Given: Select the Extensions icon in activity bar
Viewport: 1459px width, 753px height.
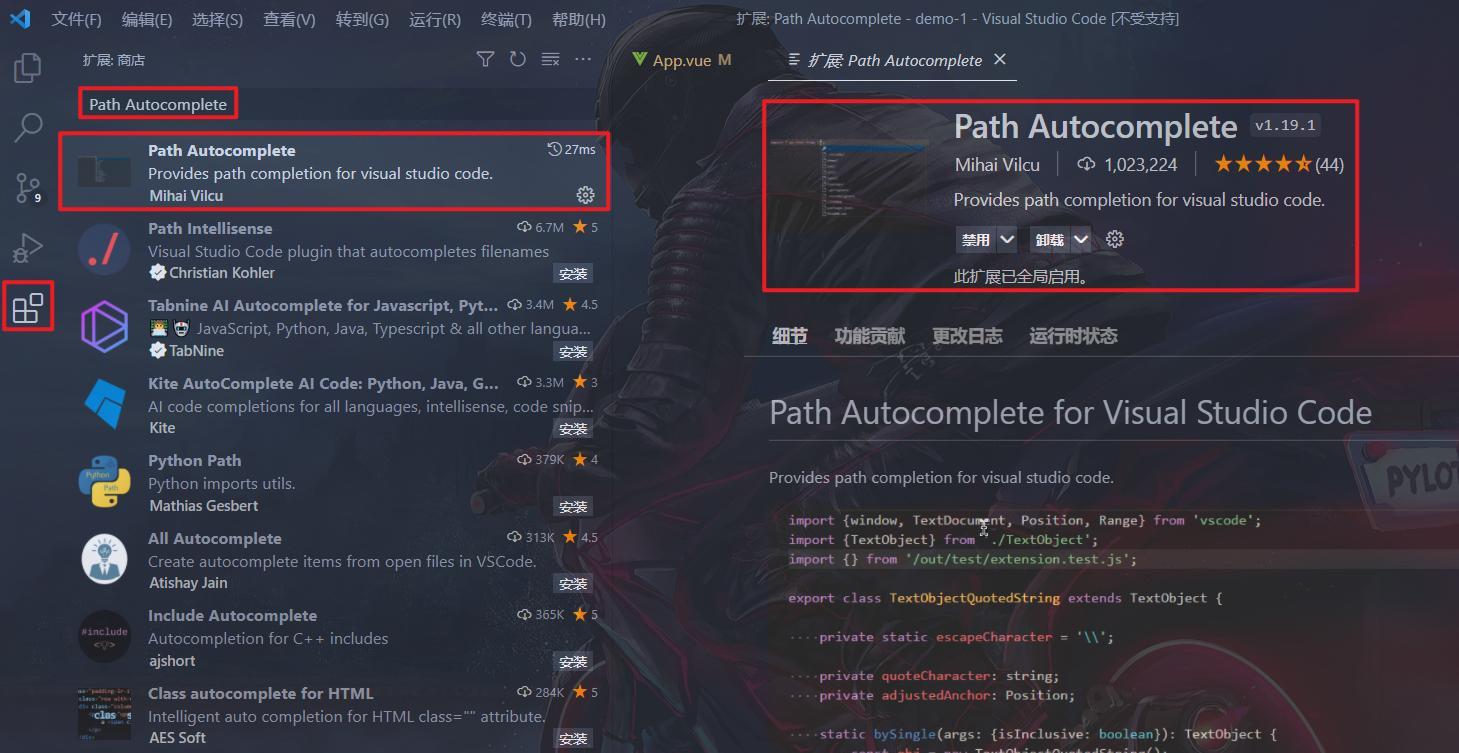Looking at the screenshot, I should pos(26,307).
